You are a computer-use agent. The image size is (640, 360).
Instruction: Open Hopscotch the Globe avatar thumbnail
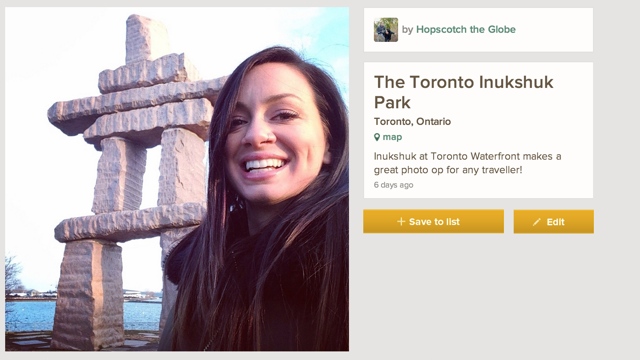(386, 29)
